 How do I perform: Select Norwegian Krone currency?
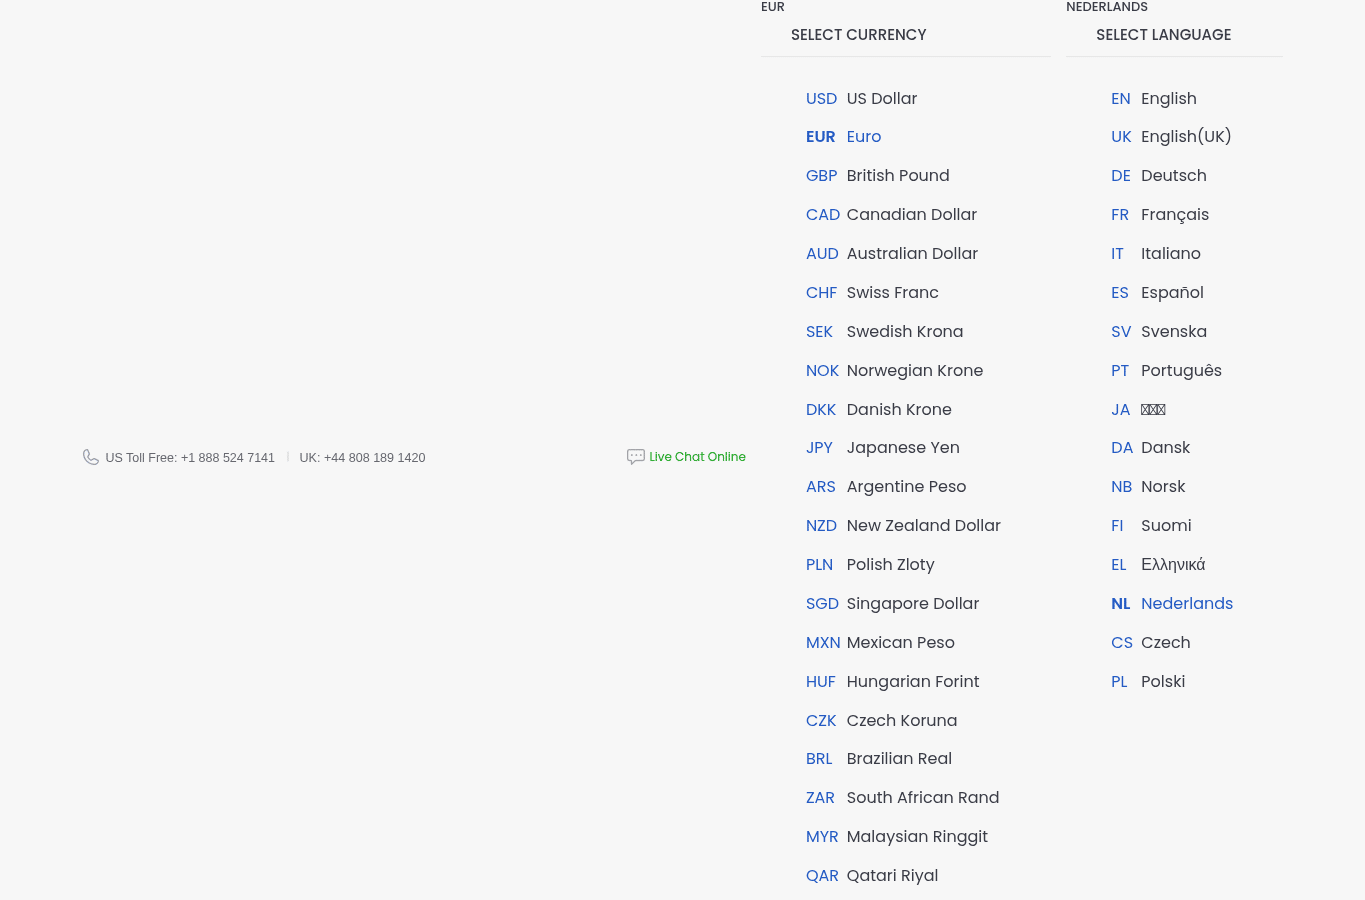(895, 371)
